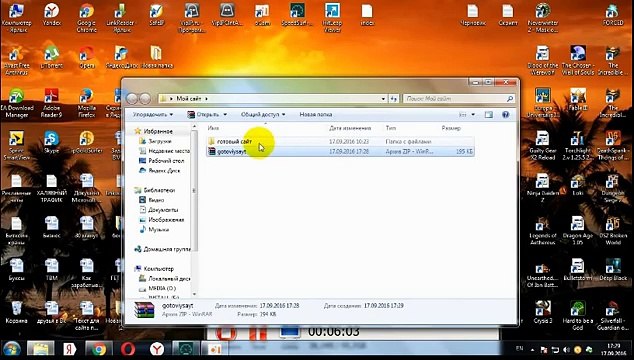This screenshot has width=634, height=360.
Task: Select Домашняя группа in the navigation pane
Action: point(167,249)
